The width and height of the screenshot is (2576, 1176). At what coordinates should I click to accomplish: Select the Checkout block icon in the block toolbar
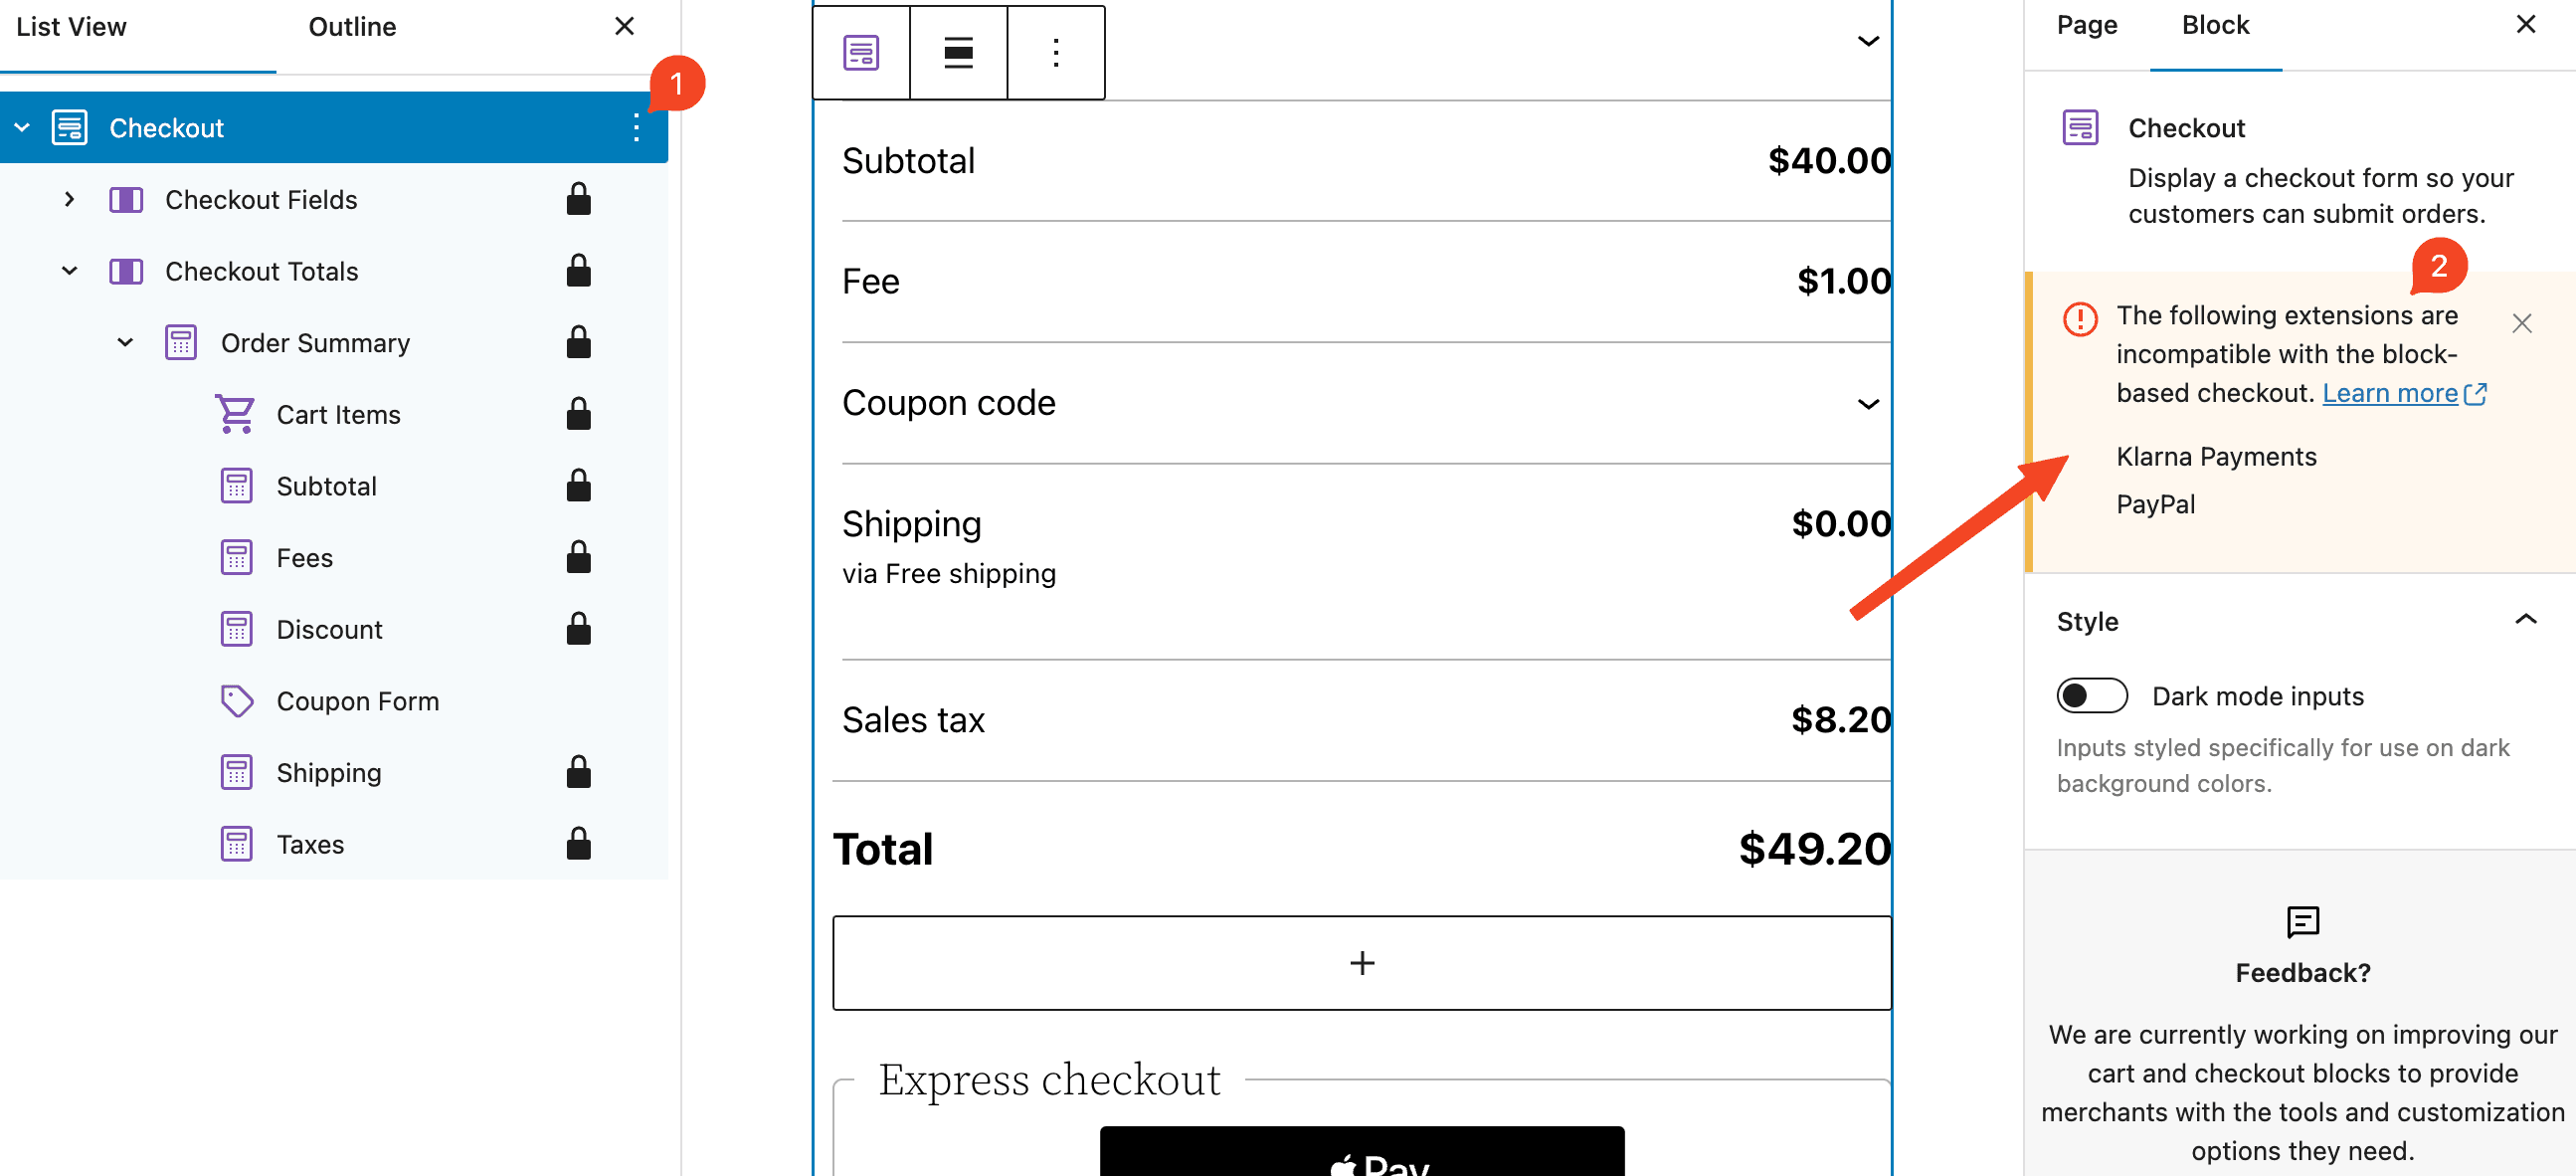pyautogui.click(x=860, y=52)
